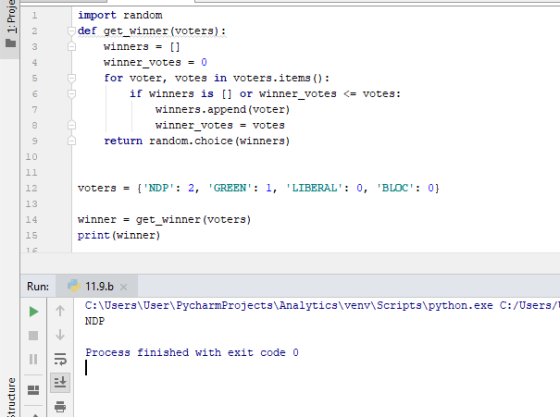Viewport: 560px width, 417px height.
Task: Go up the stack trace
Action: point(60,311)
